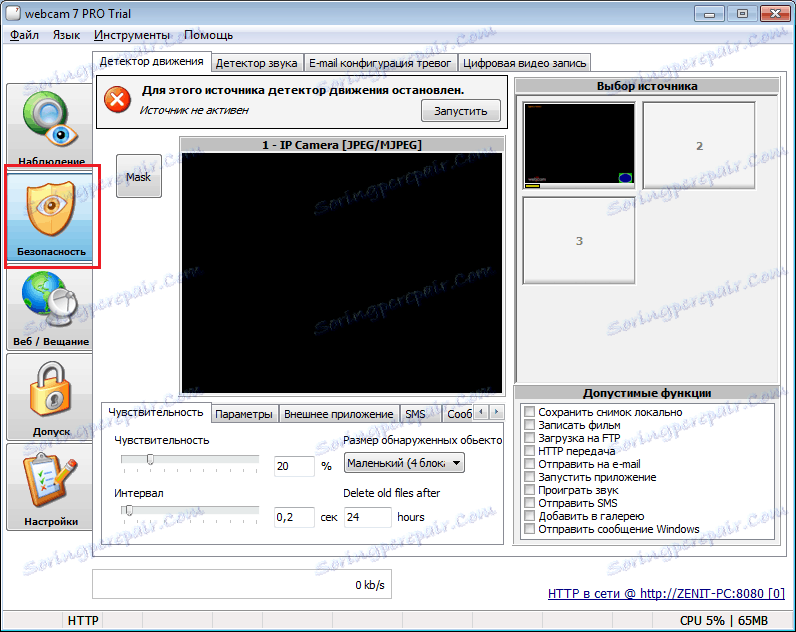Click the IP Camera video preview area
The width and height of the screenshot is (796, 632).
tap(342, 273)
